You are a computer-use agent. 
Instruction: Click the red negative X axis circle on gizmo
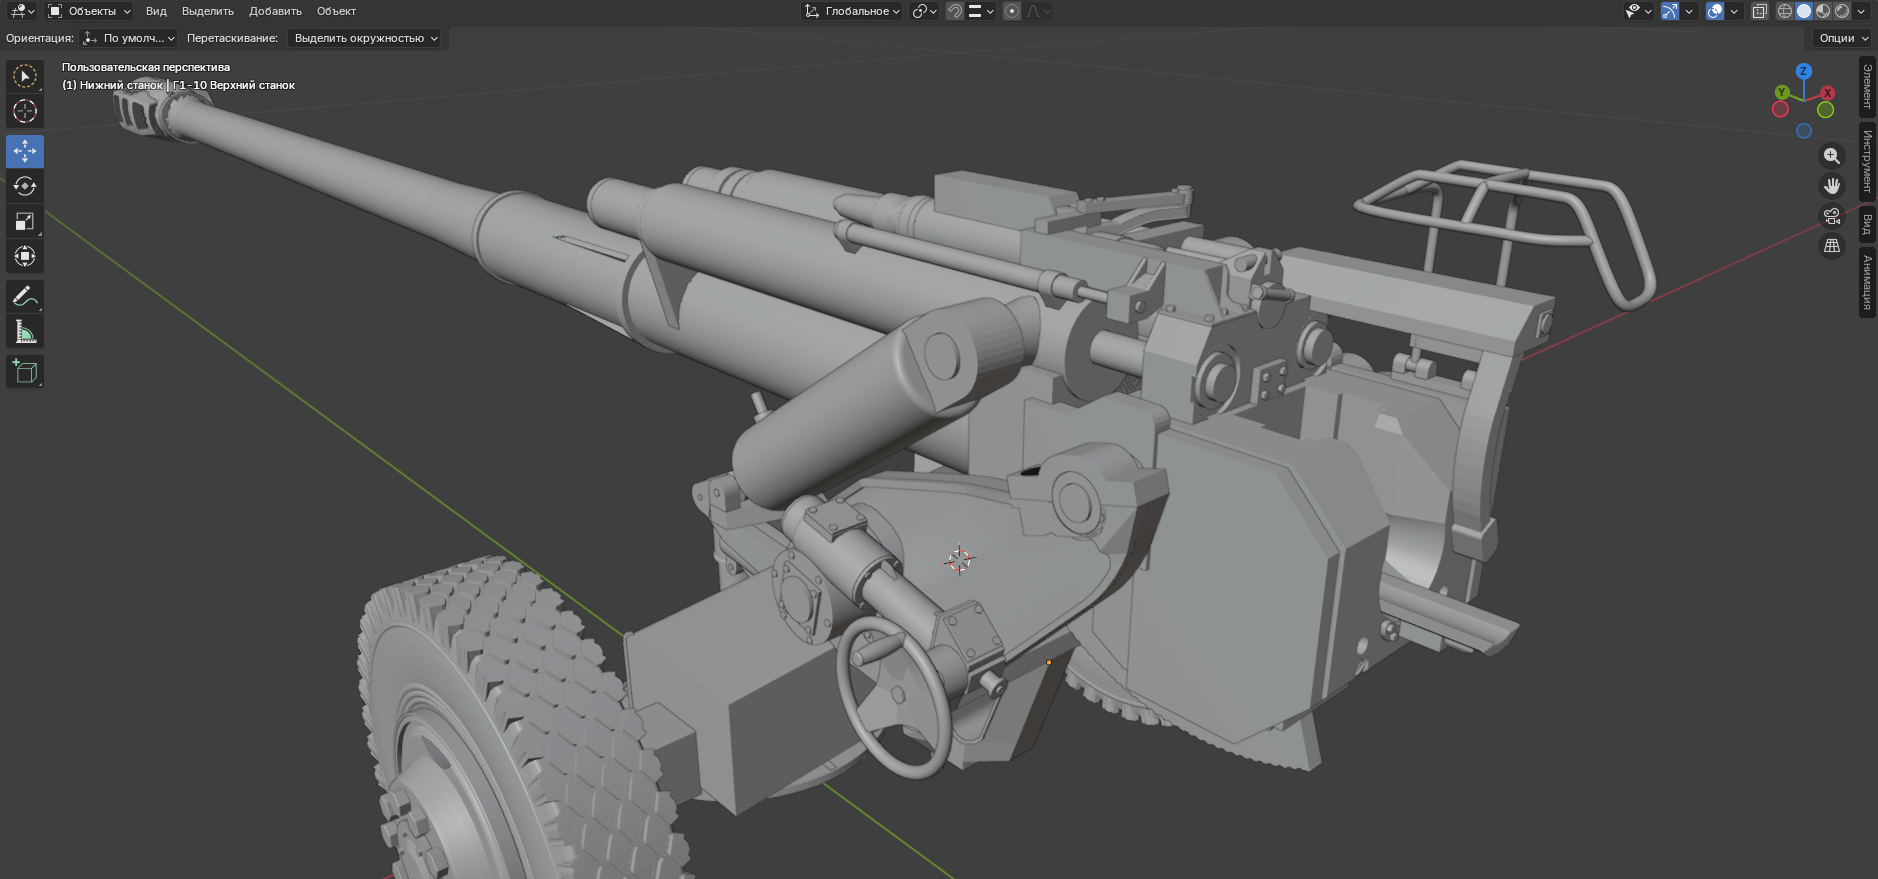1780,109
